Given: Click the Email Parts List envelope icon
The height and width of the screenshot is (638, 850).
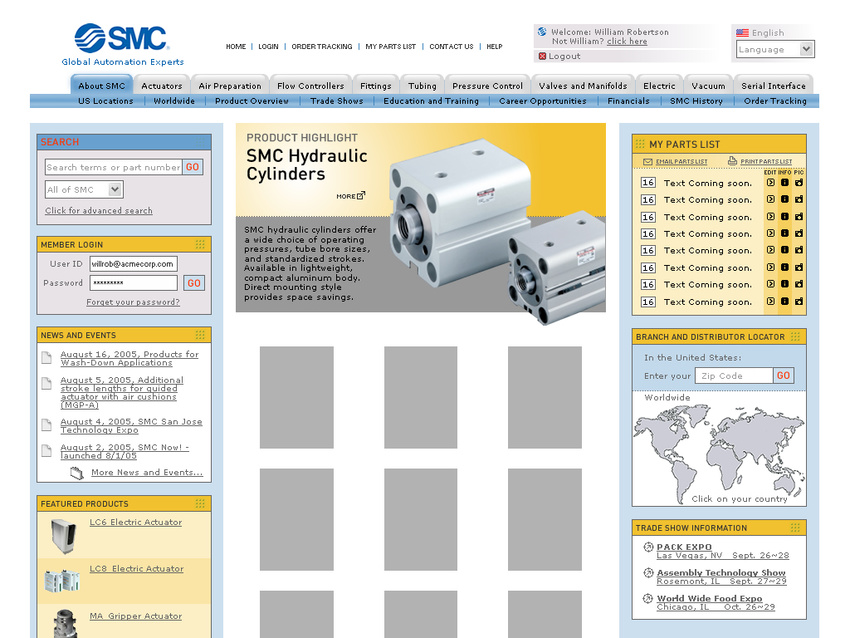Looking at the screenshot, I should click(647, 162).
